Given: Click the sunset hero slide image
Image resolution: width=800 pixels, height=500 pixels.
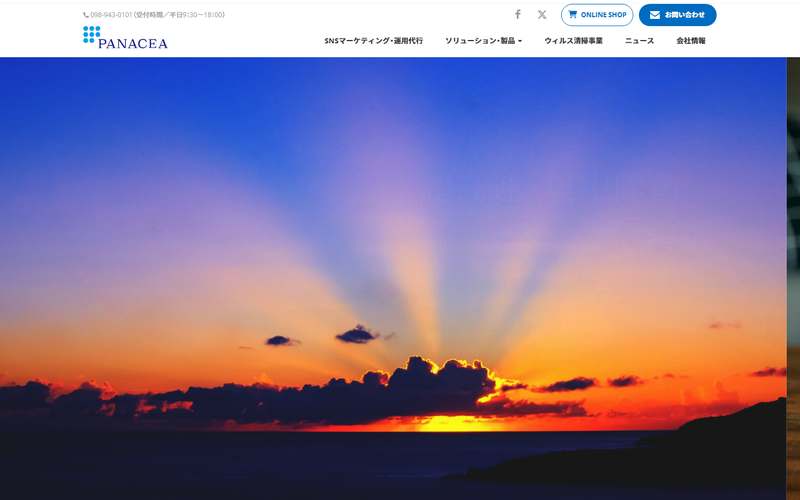Looking at the screenshot, I should [393, 279].
